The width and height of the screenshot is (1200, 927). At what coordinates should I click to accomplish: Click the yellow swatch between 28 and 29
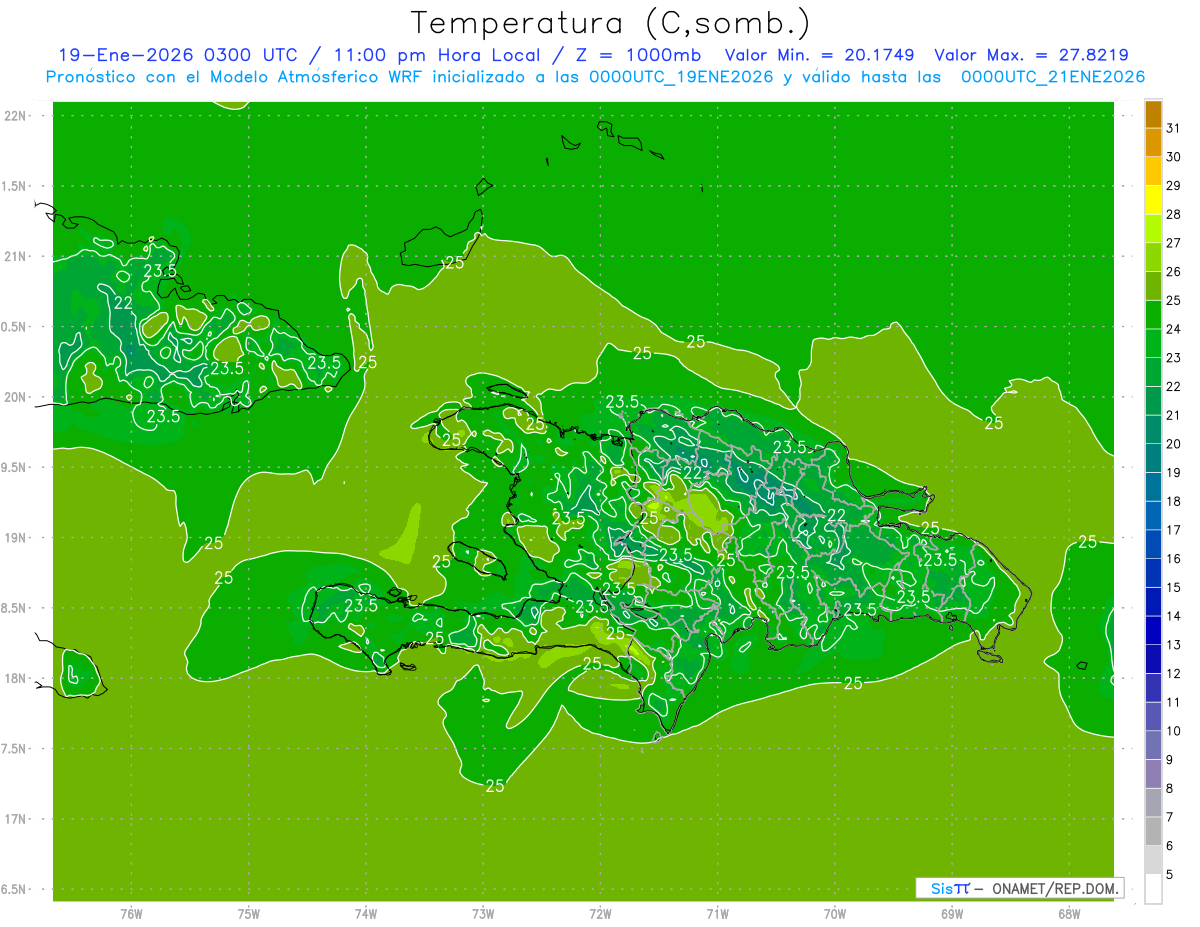click(x=1153, y=200)
